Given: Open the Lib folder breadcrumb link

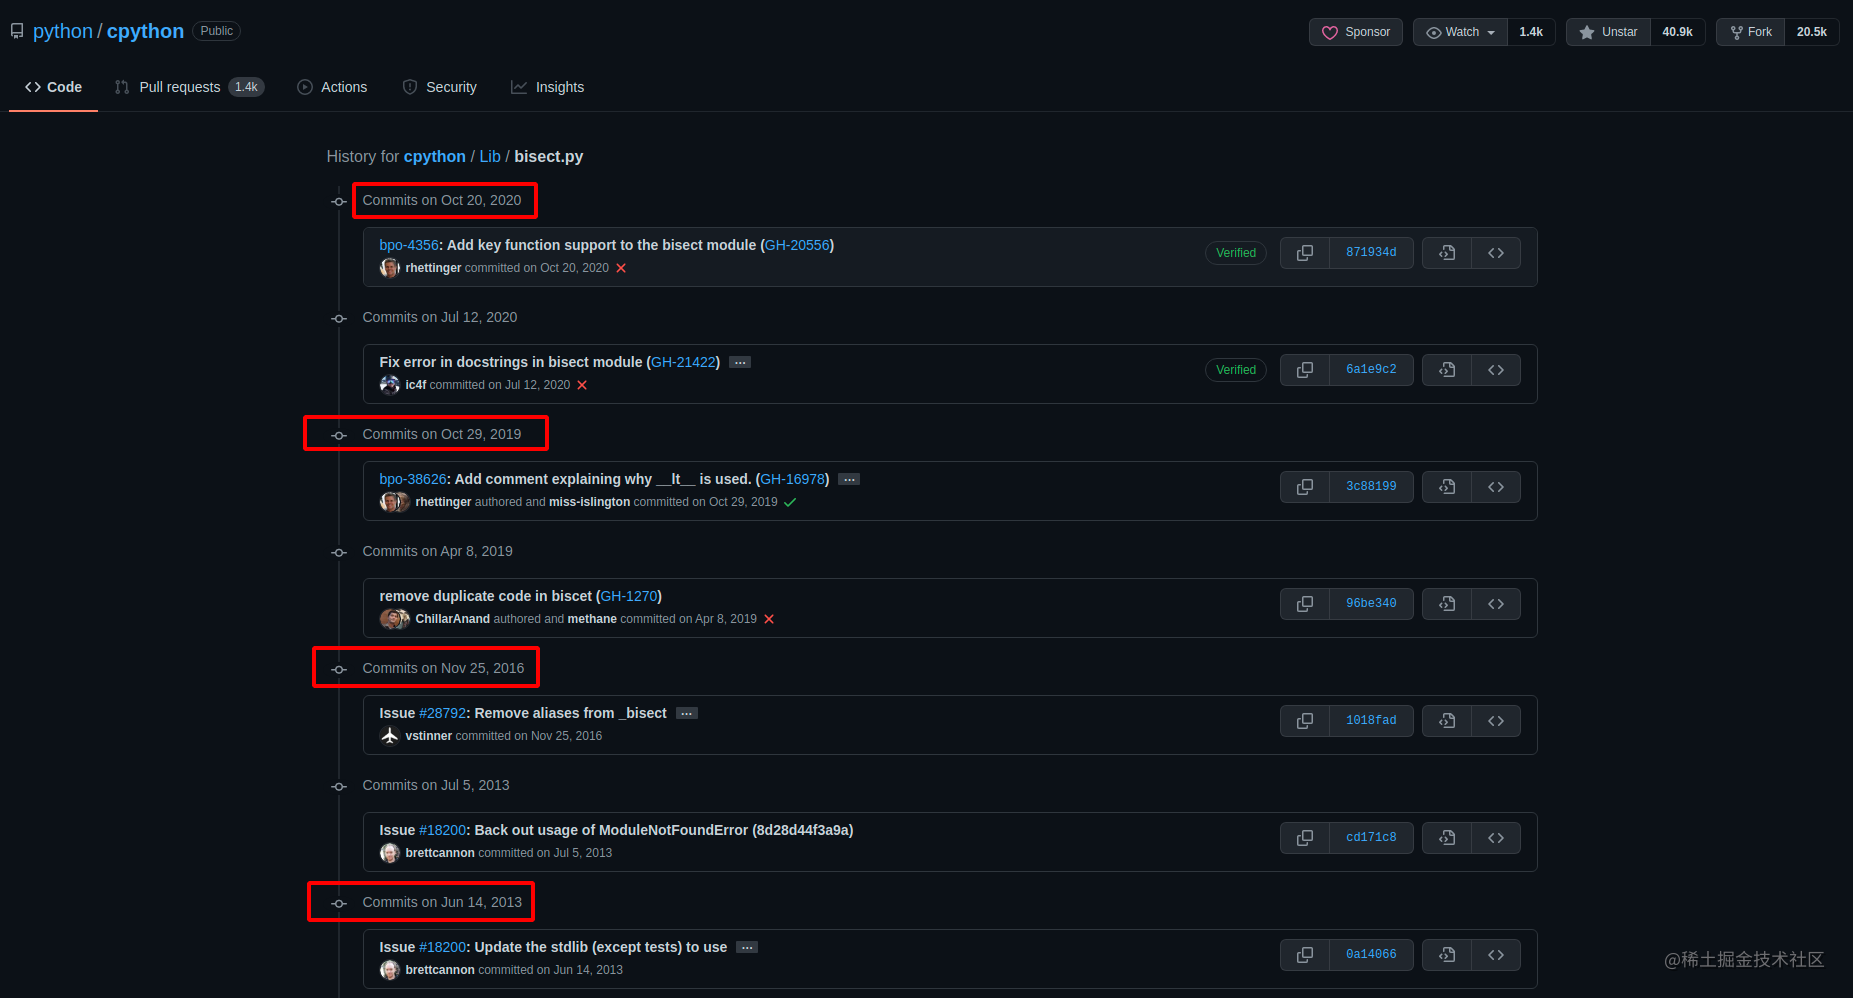Looking at the screenshot, I should [490, 156].
